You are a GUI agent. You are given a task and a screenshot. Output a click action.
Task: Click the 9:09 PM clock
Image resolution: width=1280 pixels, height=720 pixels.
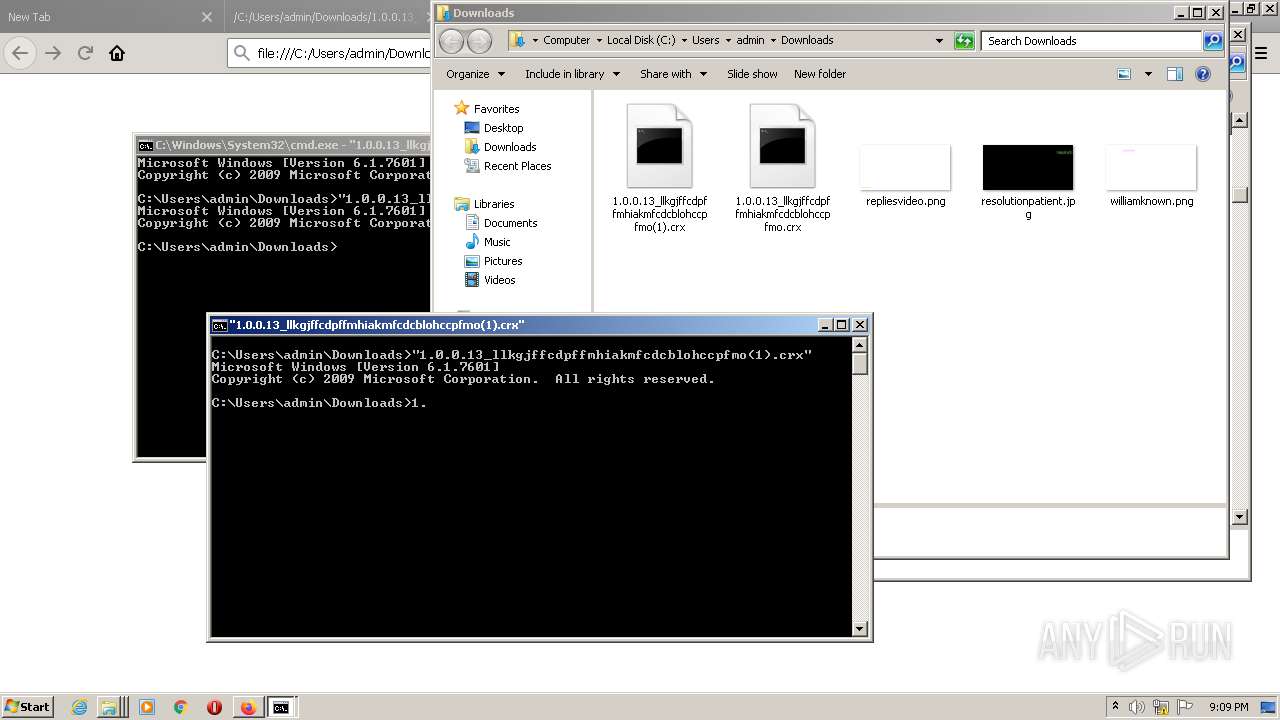click(x=1229, y=707)
